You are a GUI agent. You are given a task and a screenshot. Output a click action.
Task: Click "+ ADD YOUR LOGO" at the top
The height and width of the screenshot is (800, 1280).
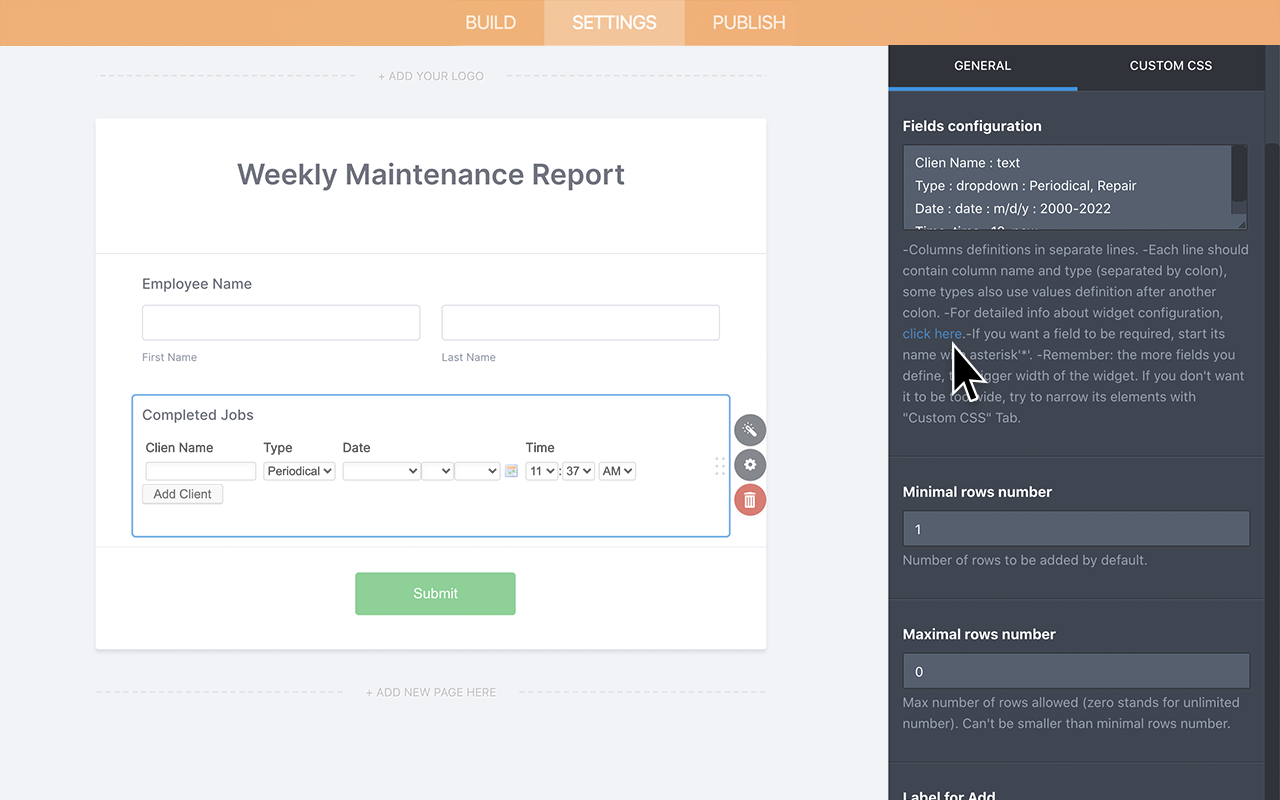(430, 75)
